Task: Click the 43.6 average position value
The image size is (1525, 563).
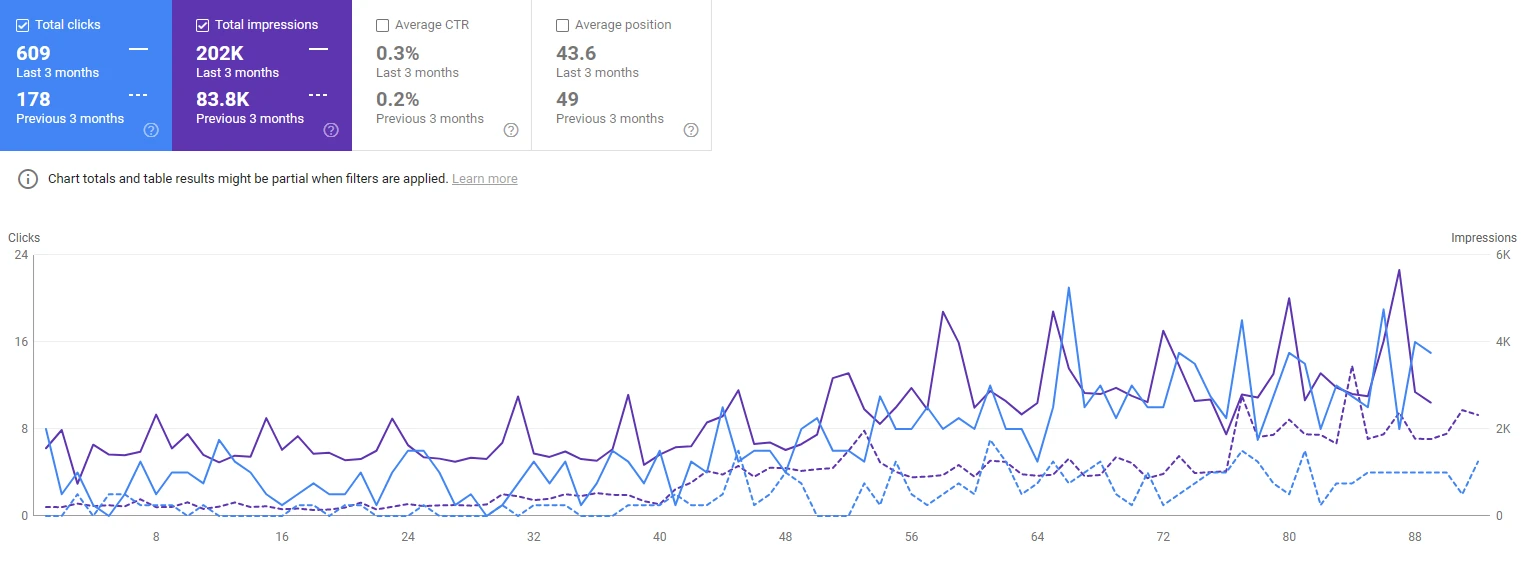Action: [576, 53]
